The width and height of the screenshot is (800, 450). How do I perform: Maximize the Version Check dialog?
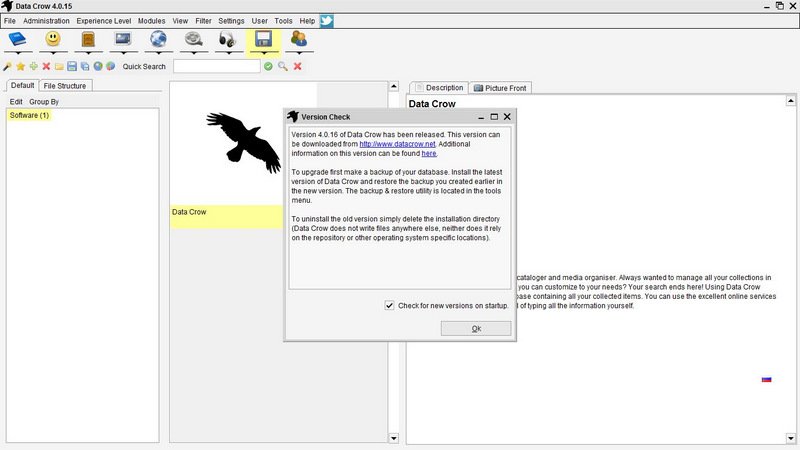pyautogui.click(x=494, y=117)
